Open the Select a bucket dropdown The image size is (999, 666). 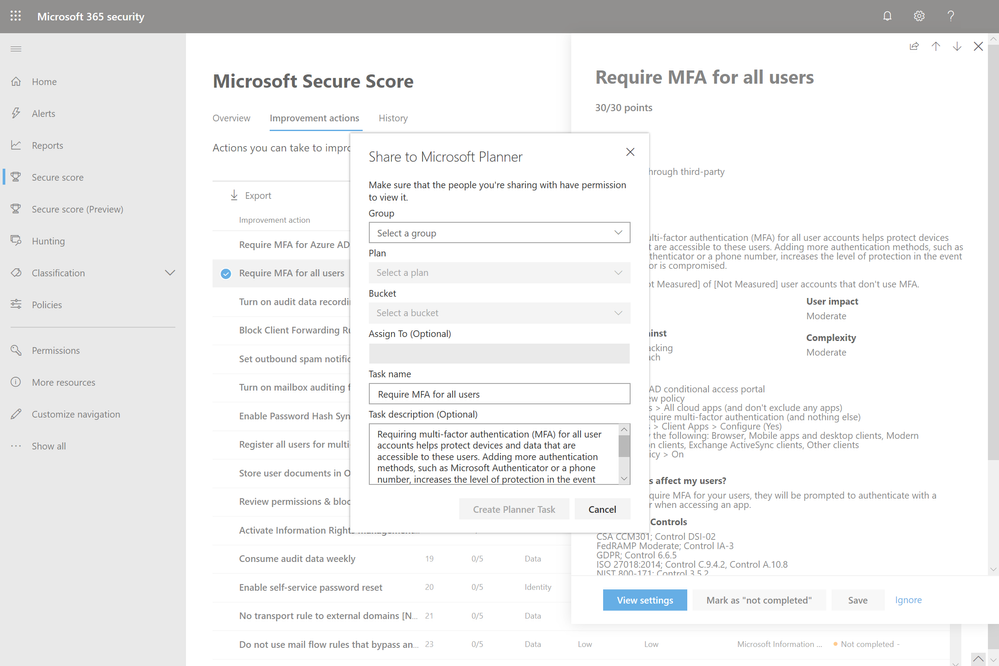point(500,313)
